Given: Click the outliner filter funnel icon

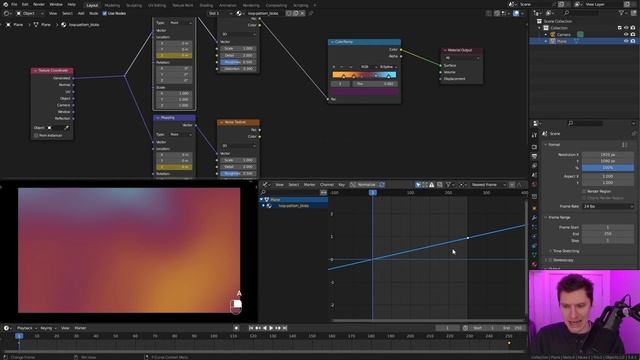Looking at the screenshot, I should pos(621,13).
